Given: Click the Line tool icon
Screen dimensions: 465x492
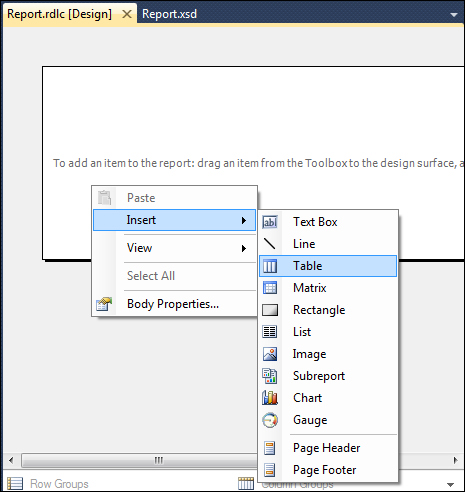Looking at the screenshot, I should [270, 244].
